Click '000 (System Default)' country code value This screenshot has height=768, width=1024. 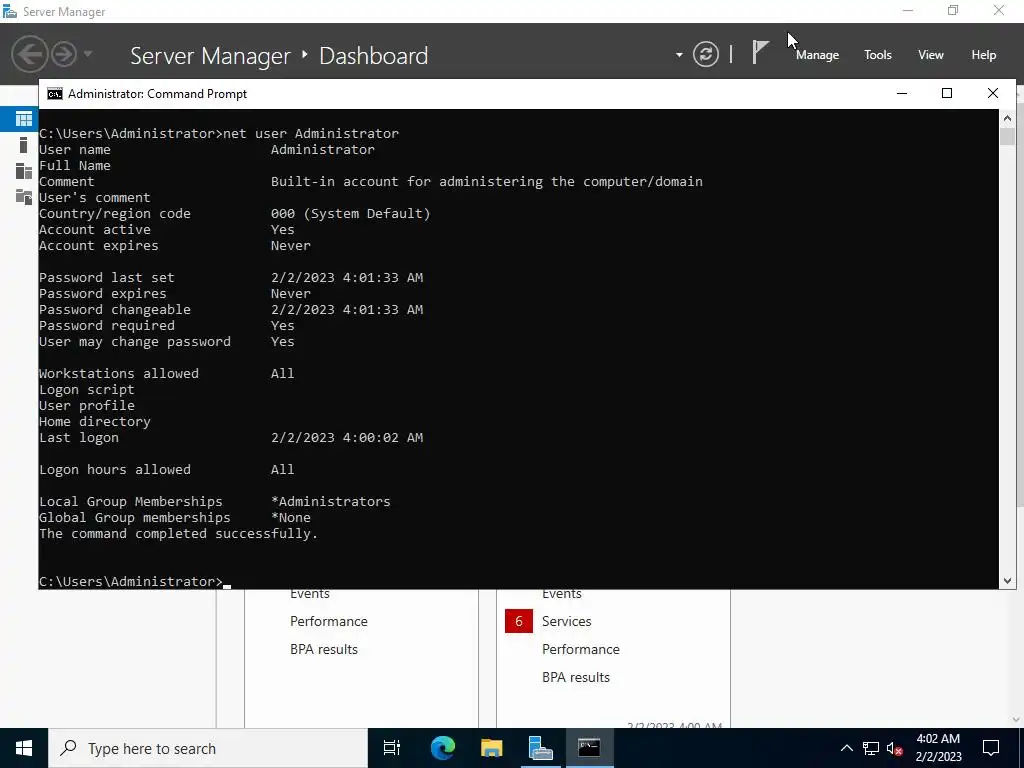(351, 214)
